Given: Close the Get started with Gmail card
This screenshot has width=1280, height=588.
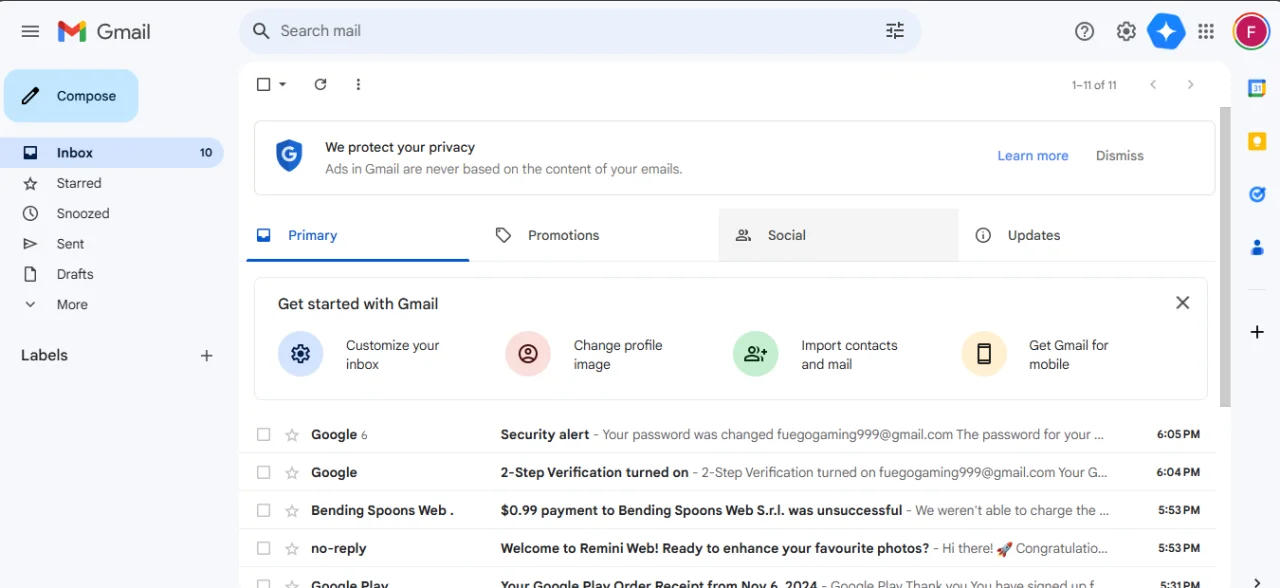Looking at the screenshot, I should [x=1182, y=302].
